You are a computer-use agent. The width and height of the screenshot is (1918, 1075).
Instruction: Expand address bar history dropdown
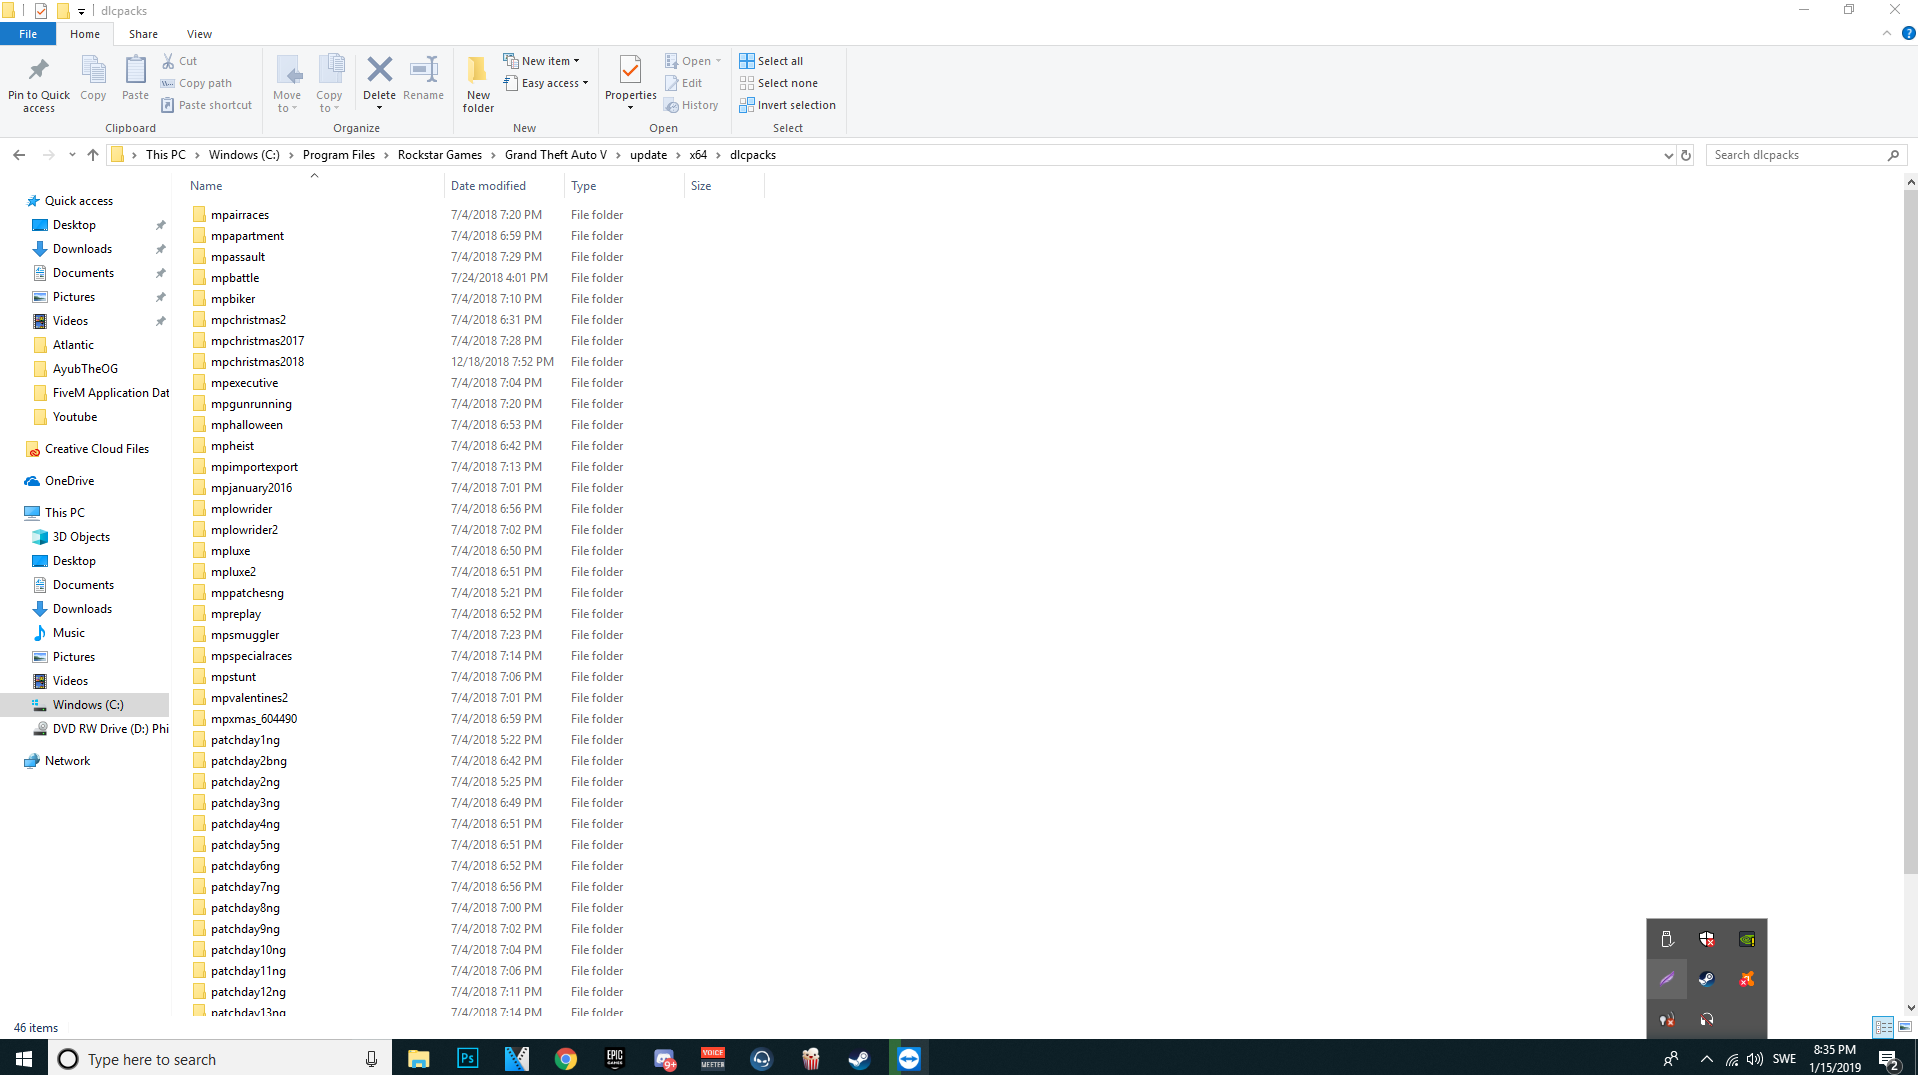[1668, 155]
